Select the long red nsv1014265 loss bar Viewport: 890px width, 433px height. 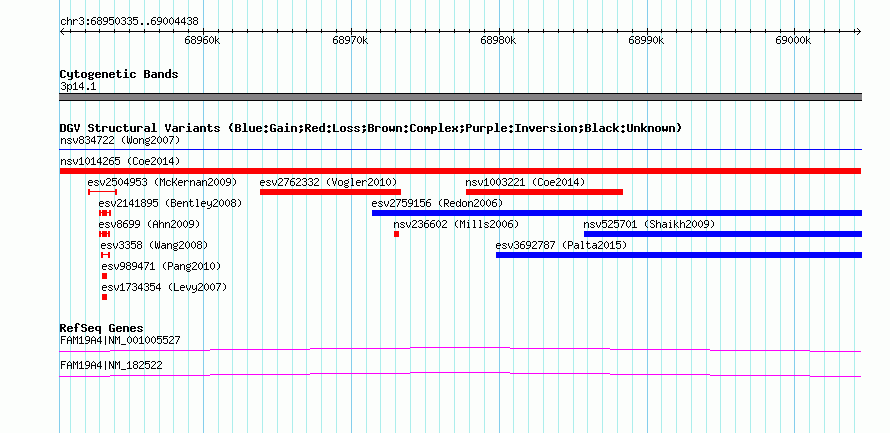click(461, 171)
